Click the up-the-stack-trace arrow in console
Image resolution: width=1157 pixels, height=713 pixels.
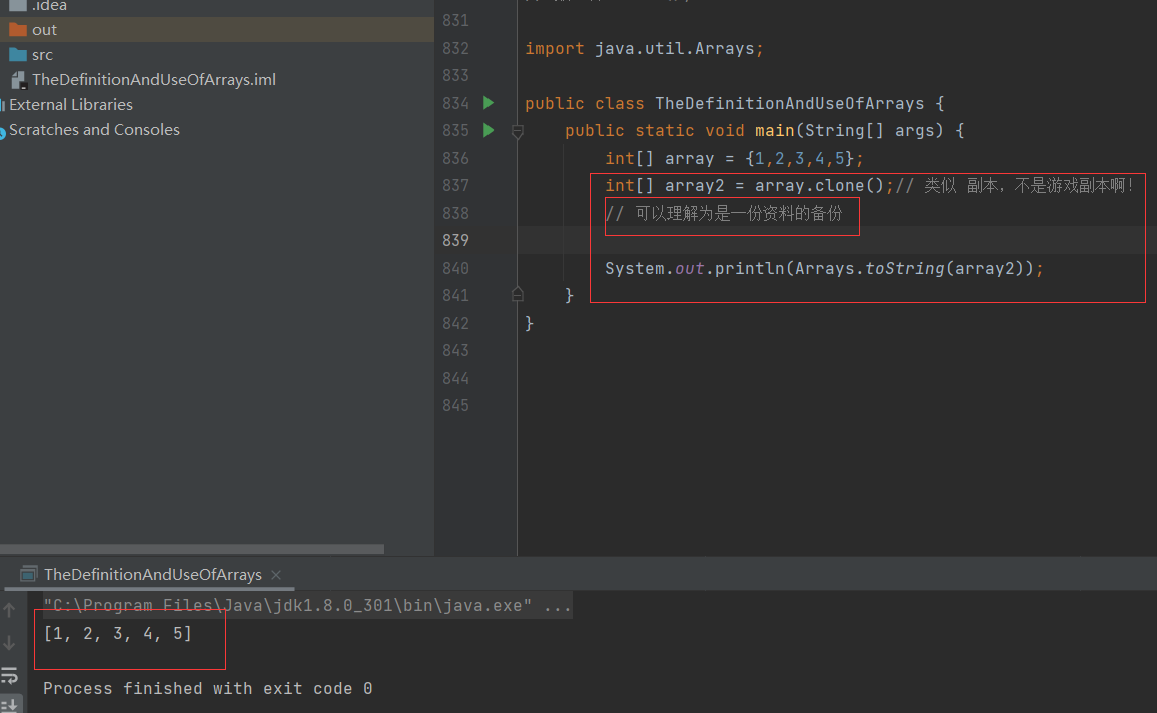(x=10, y=610)
